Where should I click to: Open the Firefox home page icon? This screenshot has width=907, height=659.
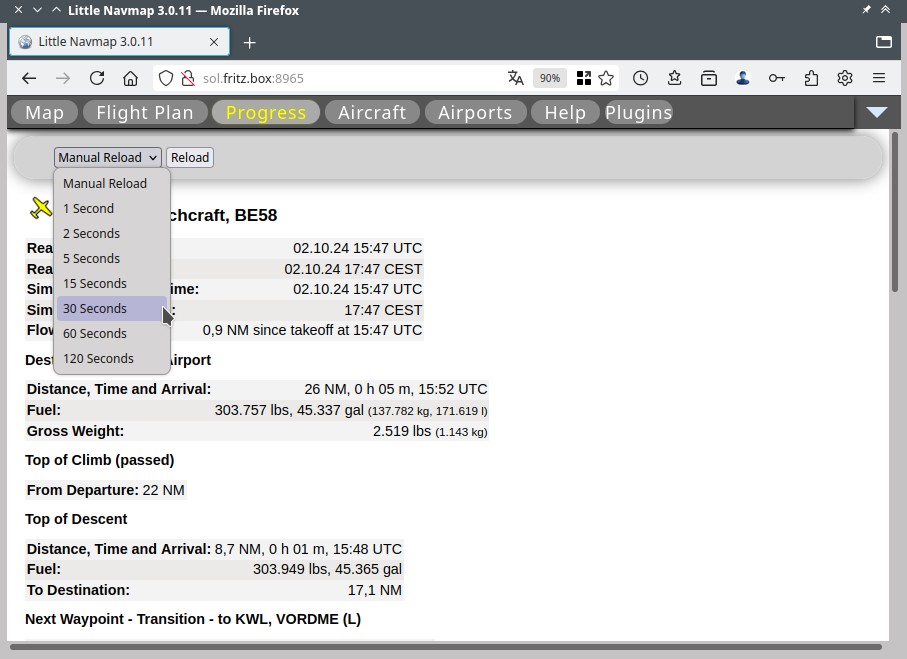pos(131,78)
